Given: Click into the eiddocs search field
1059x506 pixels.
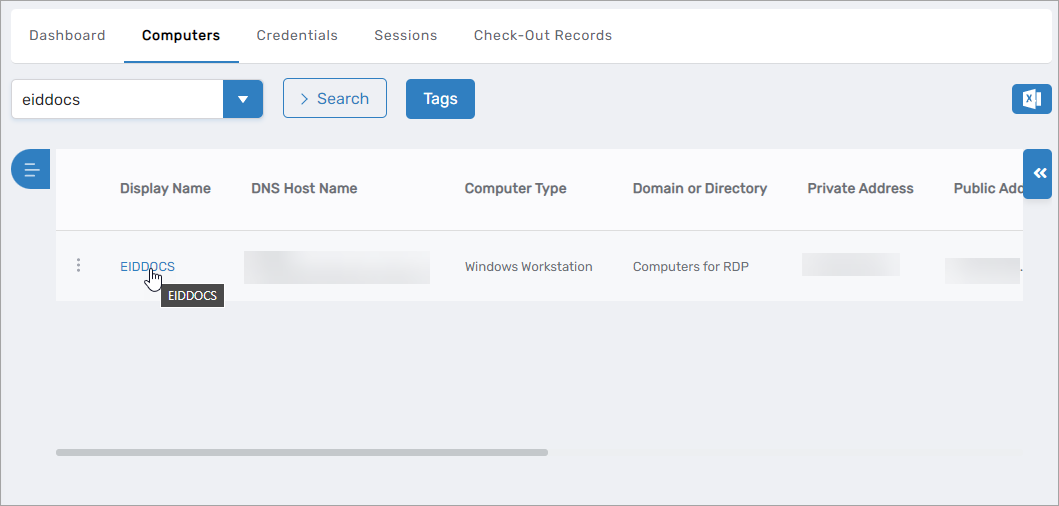Looking at the screenshot, I should tap(117, 100).
